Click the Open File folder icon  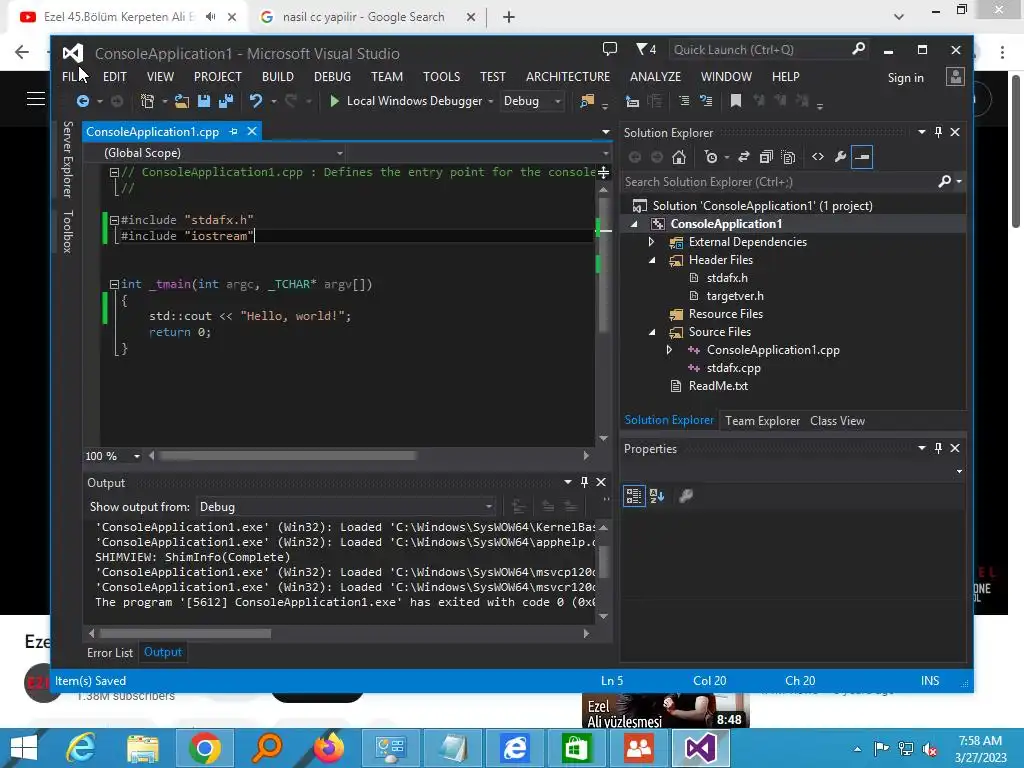click(182, 101)
